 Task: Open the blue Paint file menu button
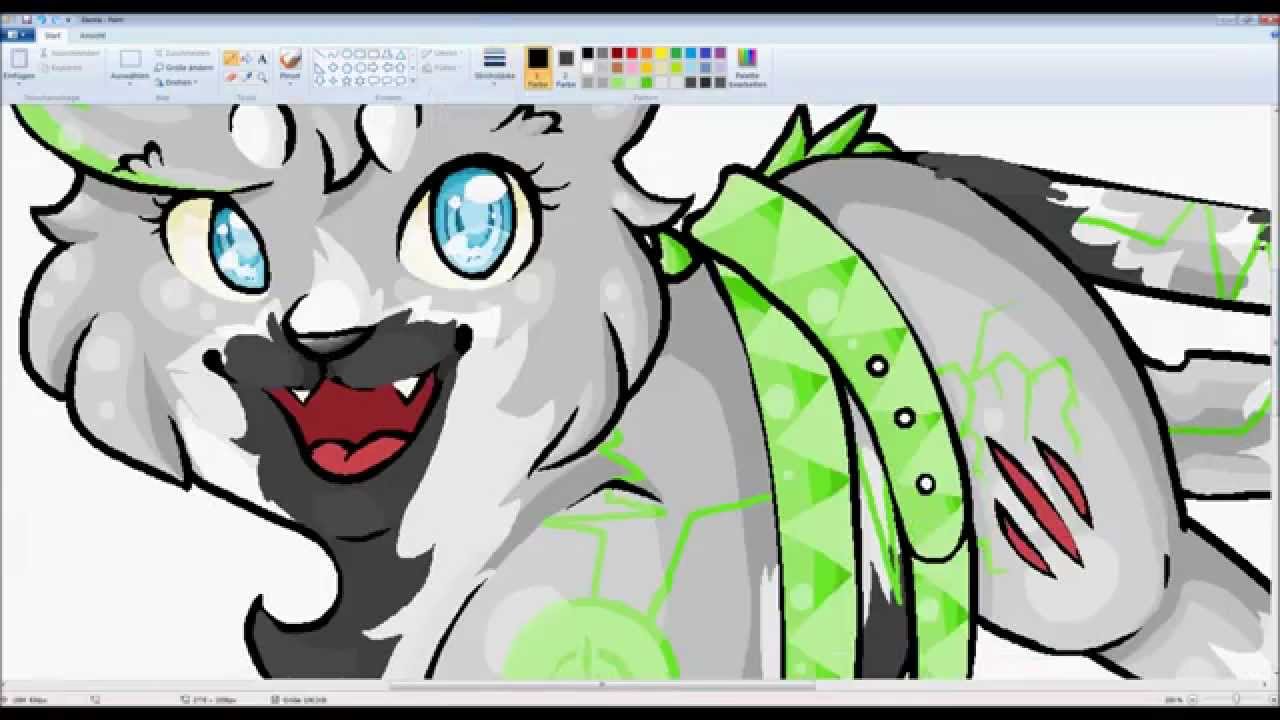tap(17, 35)
